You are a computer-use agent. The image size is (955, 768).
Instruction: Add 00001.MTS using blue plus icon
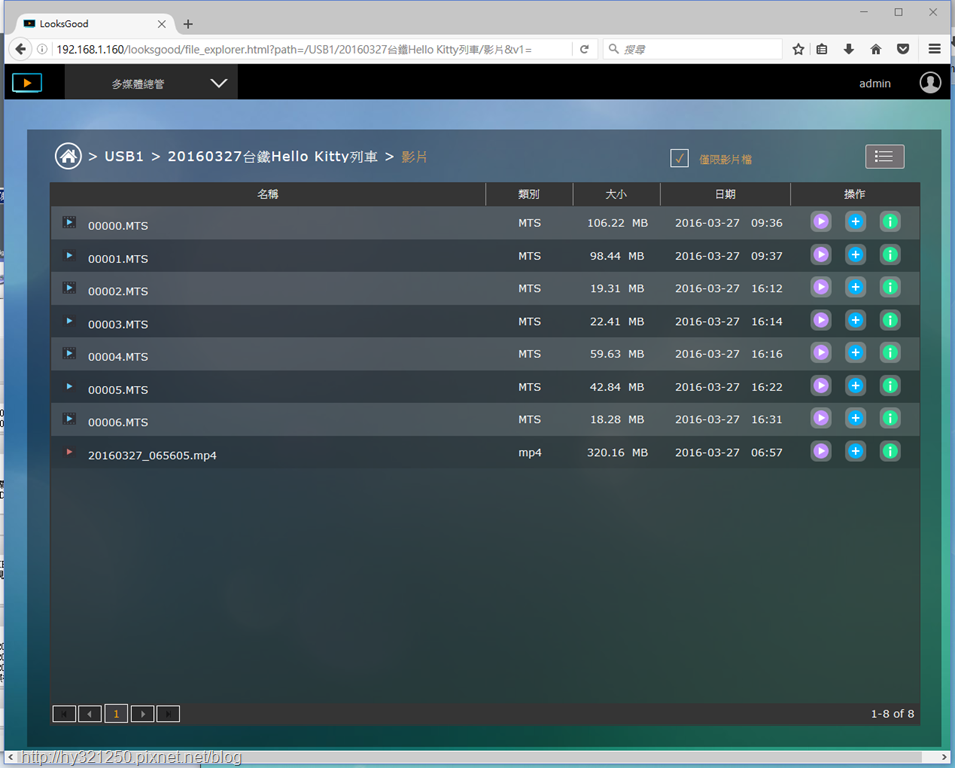click(856, 255)
